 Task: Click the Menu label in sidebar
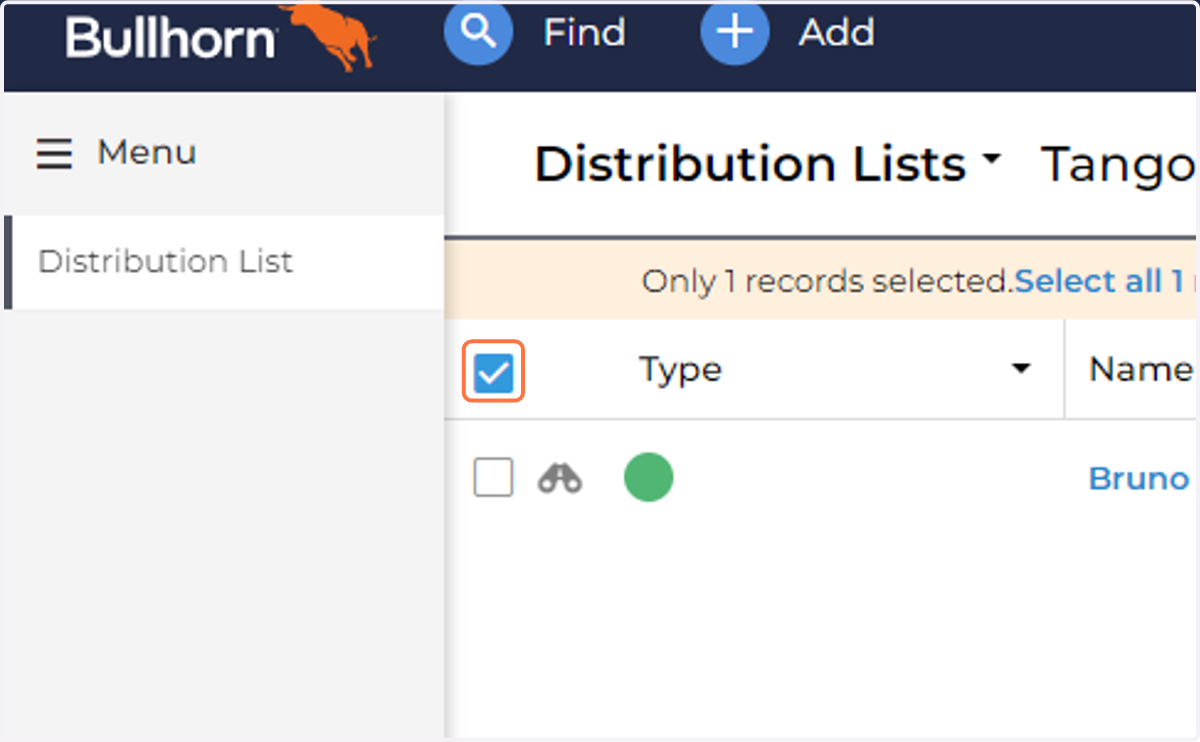(x=146, y=153)
